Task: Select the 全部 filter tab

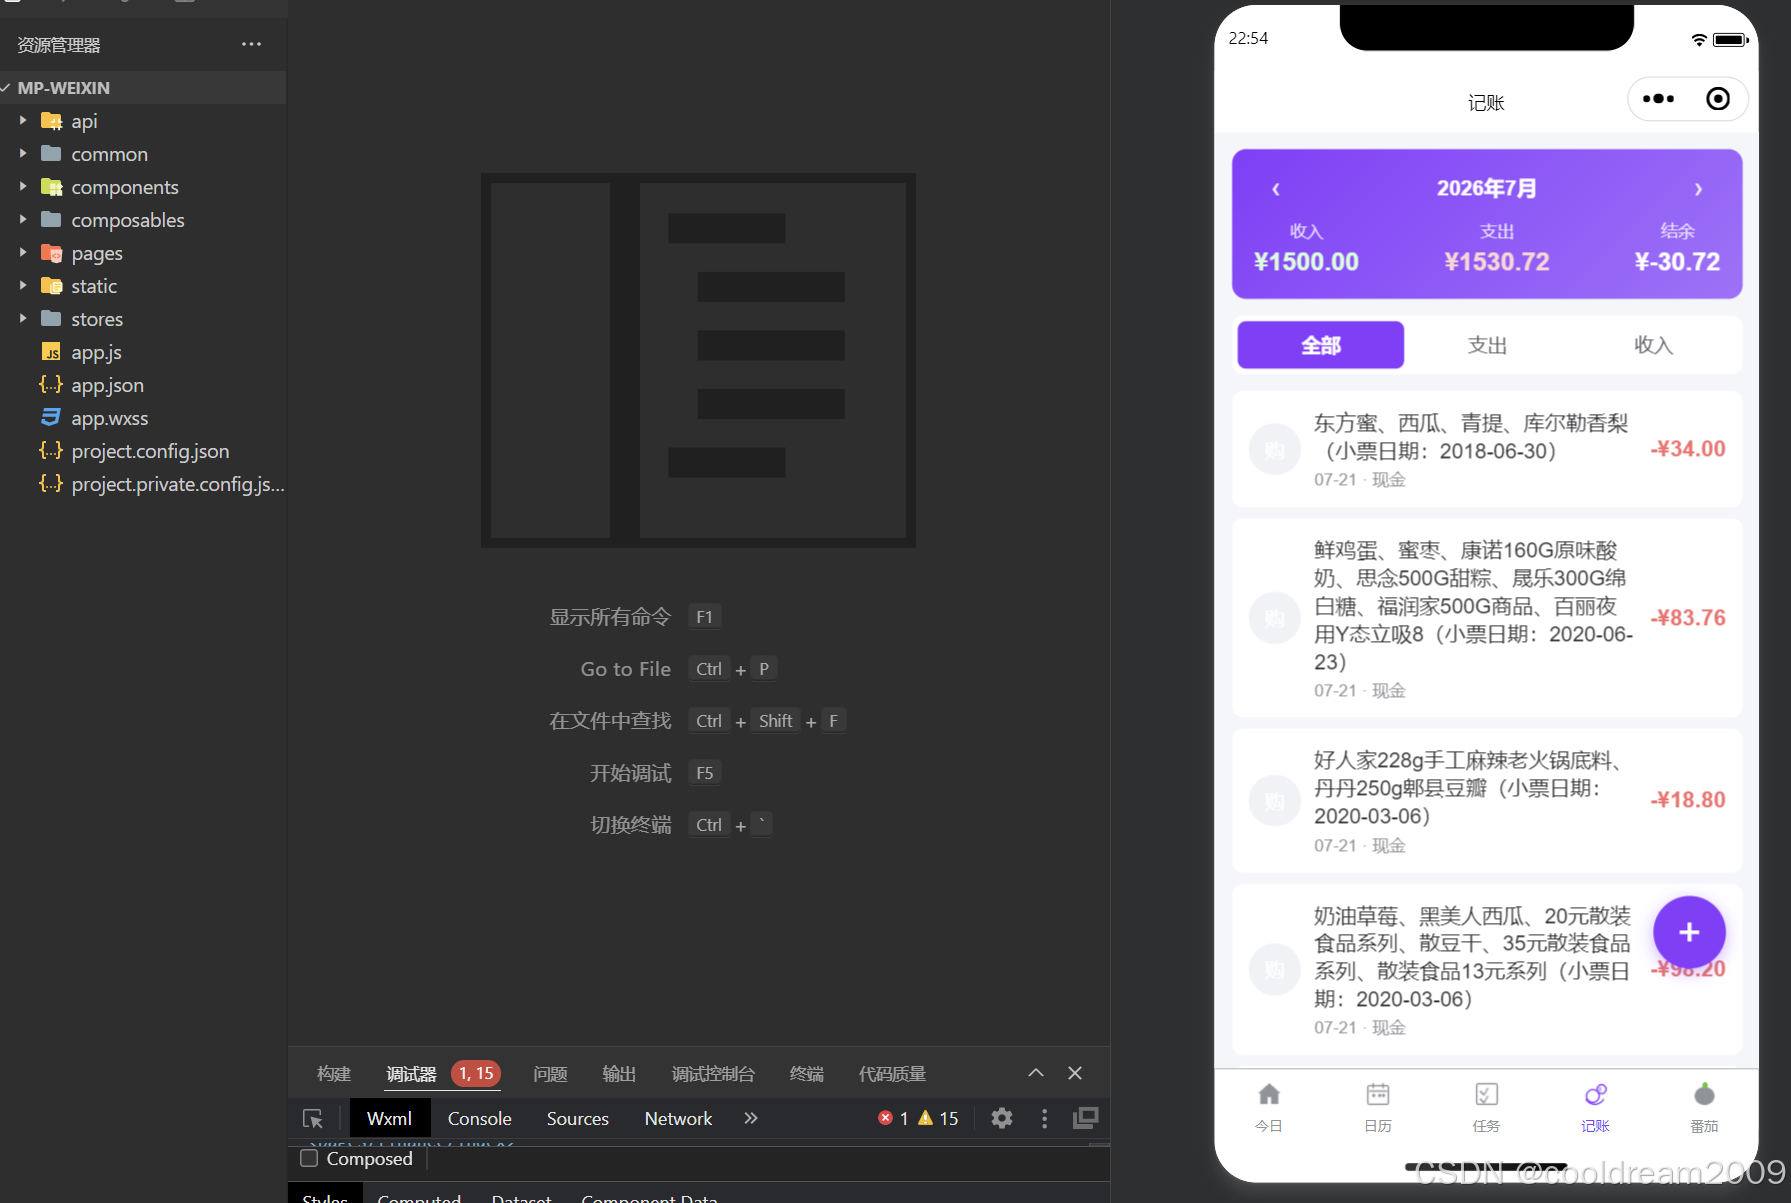Action: [x=1321, y=345]
